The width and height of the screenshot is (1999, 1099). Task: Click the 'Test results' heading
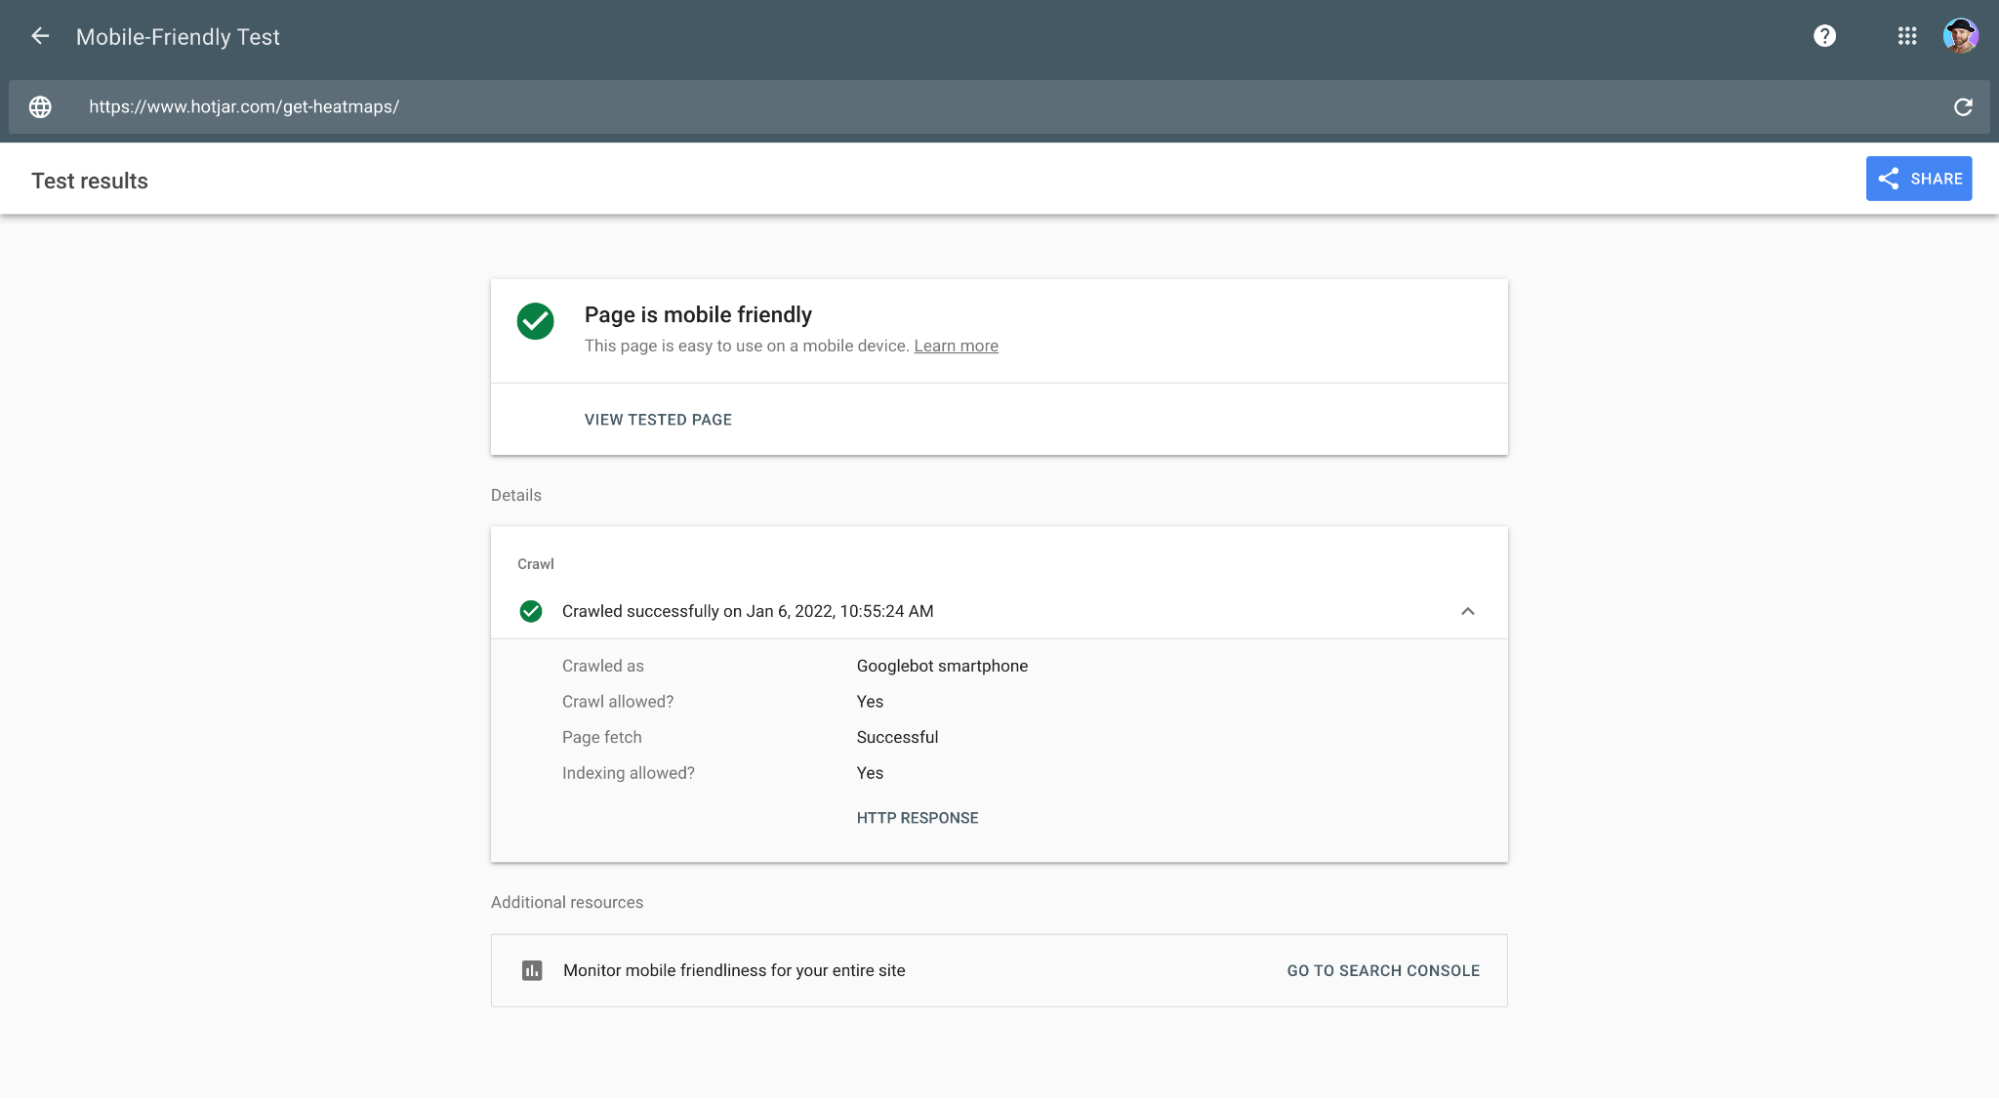click(x=90, y=181)
